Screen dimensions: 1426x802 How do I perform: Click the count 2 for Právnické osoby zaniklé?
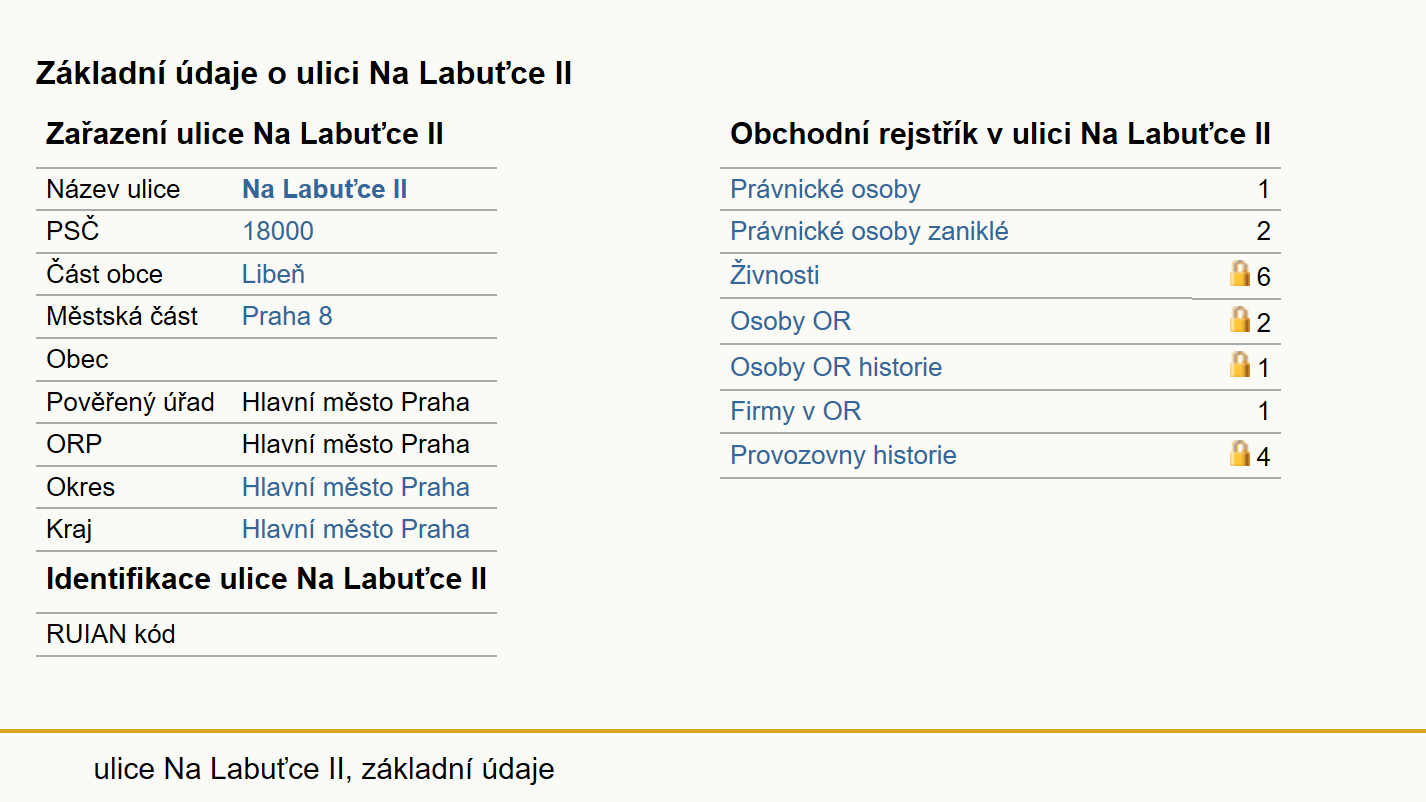tap(1263, 231)
